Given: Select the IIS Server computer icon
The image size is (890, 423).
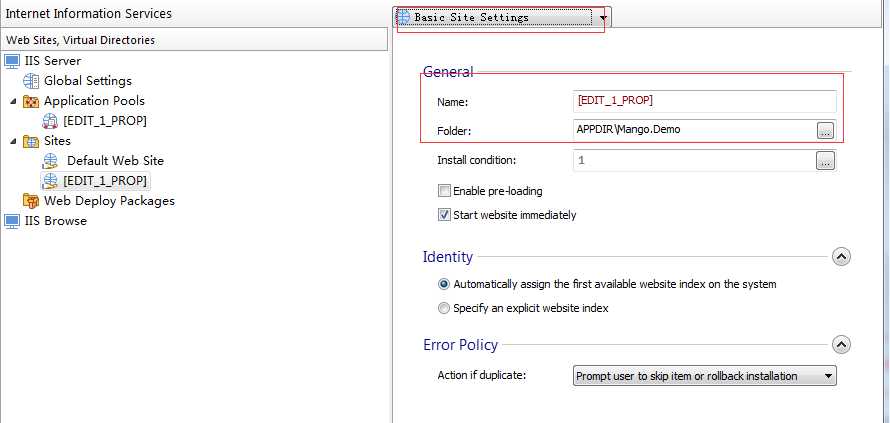Looking at the screenshot, I should pos(12,61).
